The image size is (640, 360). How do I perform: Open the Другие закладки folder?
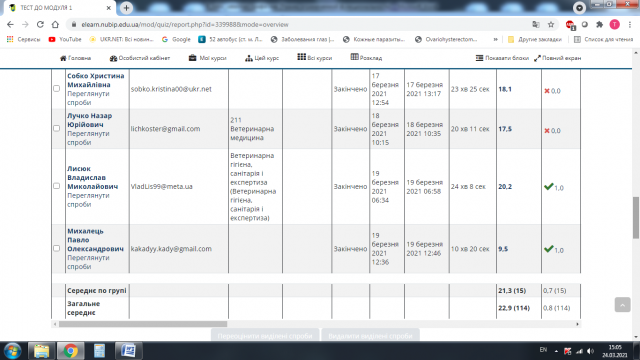click(x=535, y=39)
